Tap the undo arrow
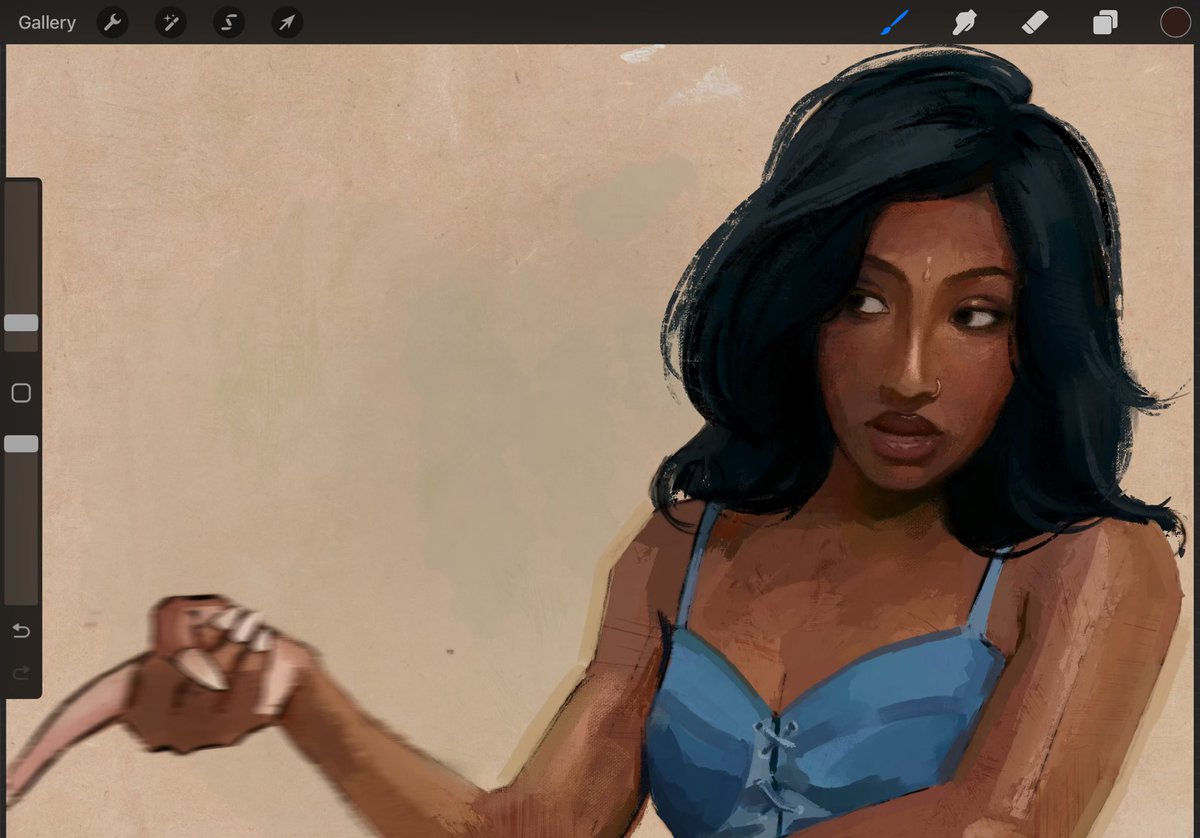The image size is (1200, 838). [x=21, y=631]
